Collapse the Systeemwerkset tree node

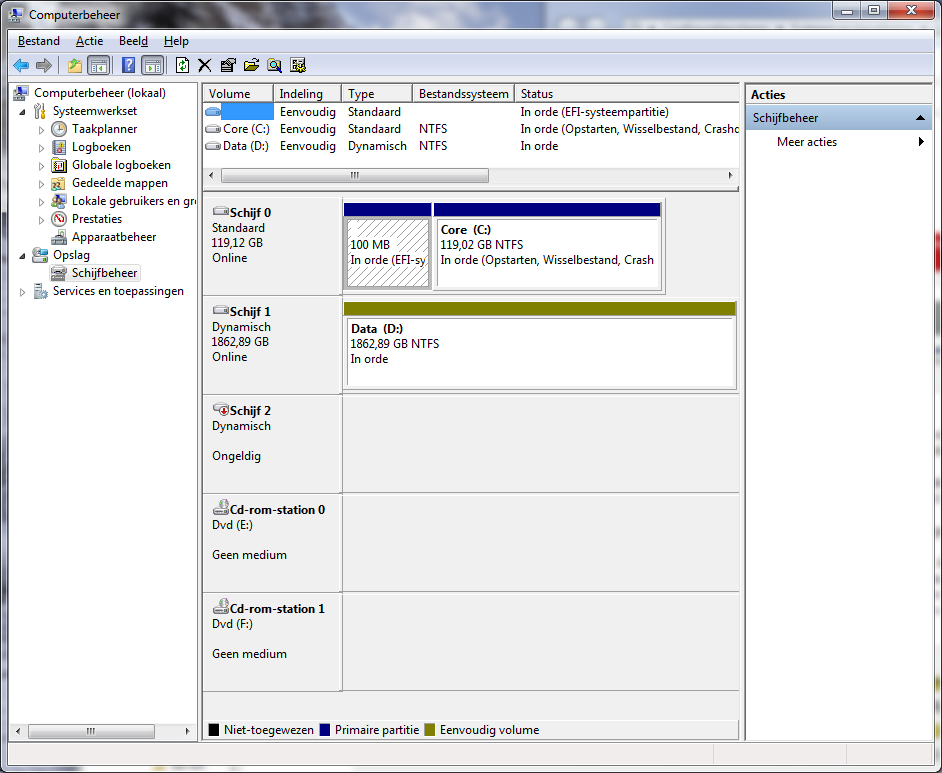coord(23,111)
